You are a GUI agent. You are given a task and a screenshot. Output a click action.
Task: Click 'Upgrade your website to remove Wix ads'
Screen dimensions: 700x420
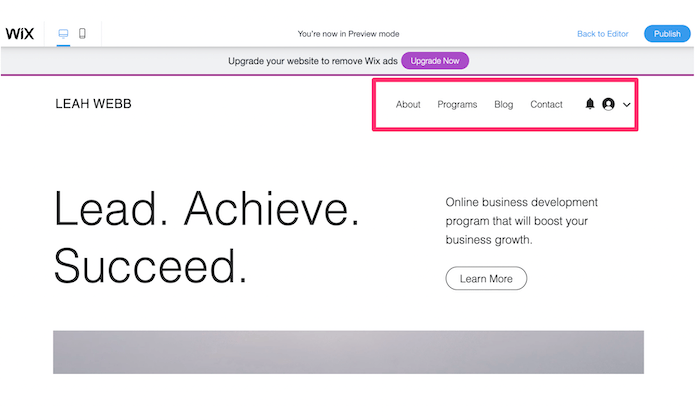click(312, 61)
